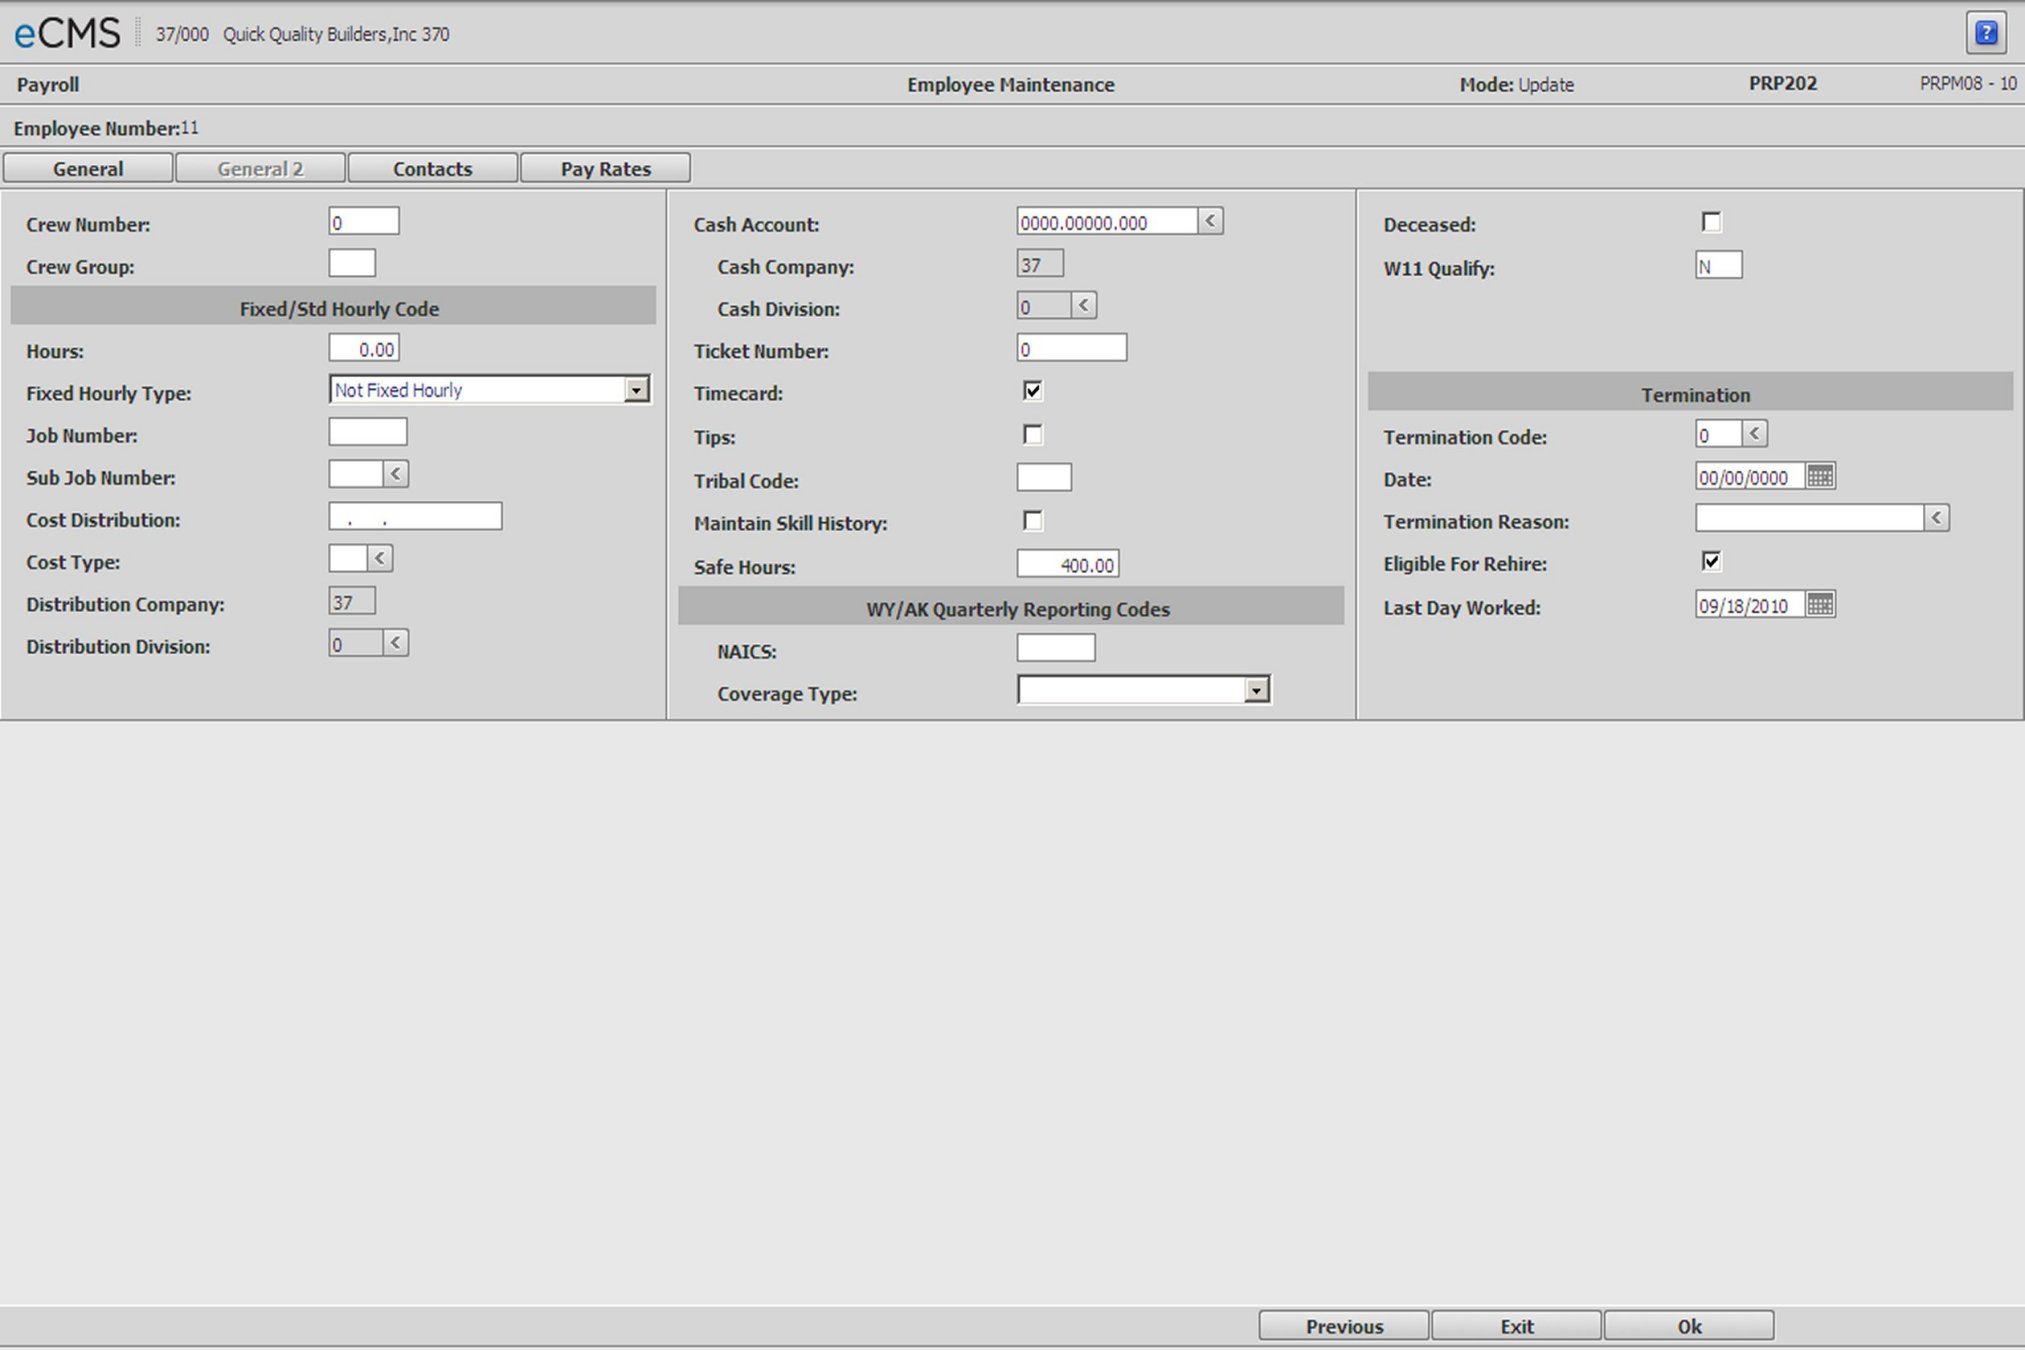Click the 'PRPM08 - 10' text

(x=1967, y=83)
